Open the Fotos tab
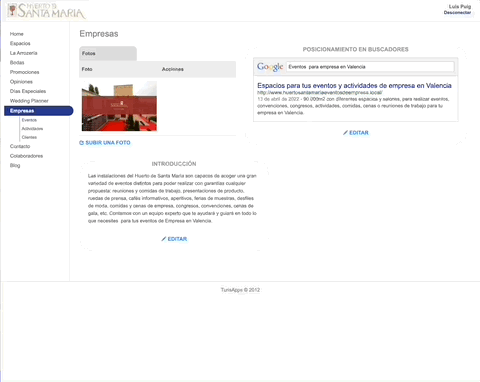 pyautogui.click(x=108, y=53)
